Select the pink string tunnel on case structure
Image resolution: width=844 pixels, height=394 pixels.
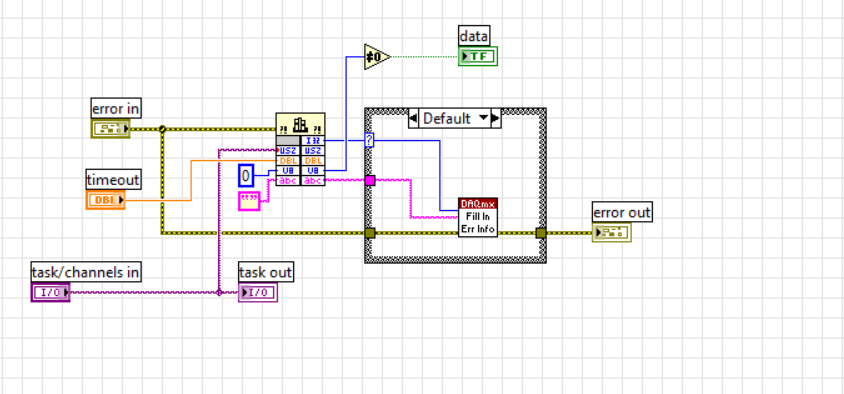click(x=370, y=180)
